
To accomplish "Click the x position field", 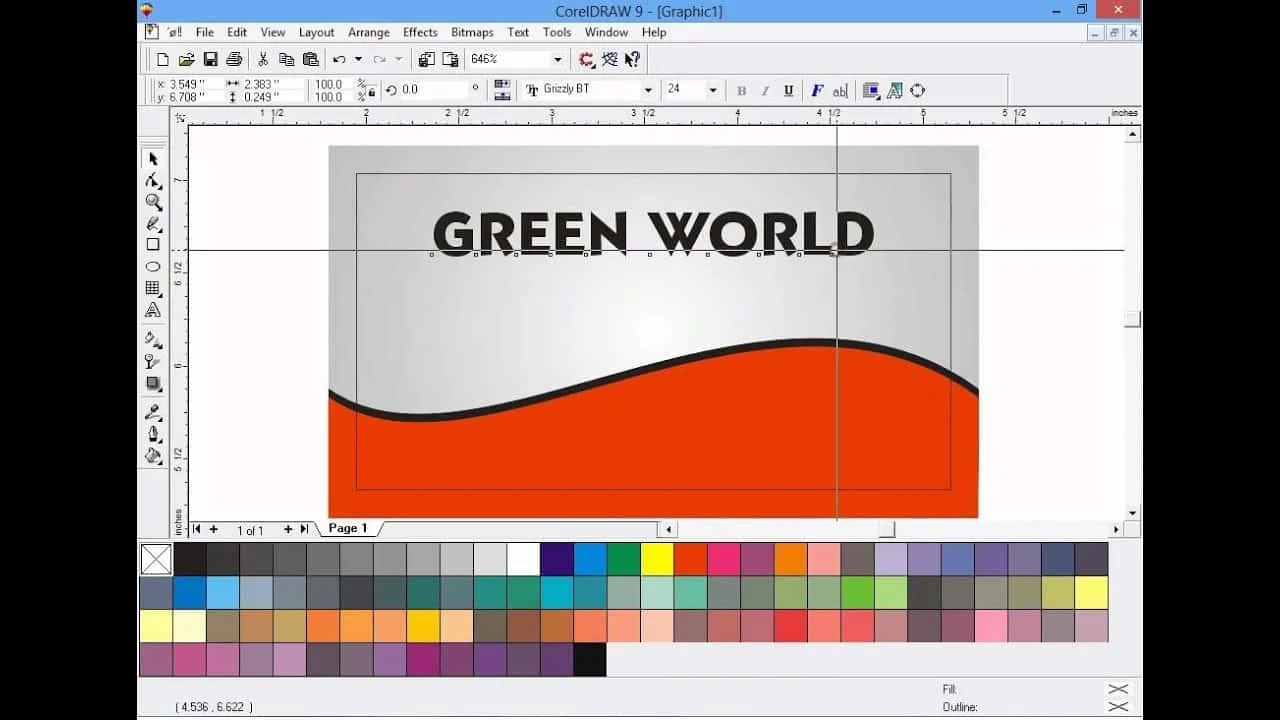I will [x=193, y=84].
